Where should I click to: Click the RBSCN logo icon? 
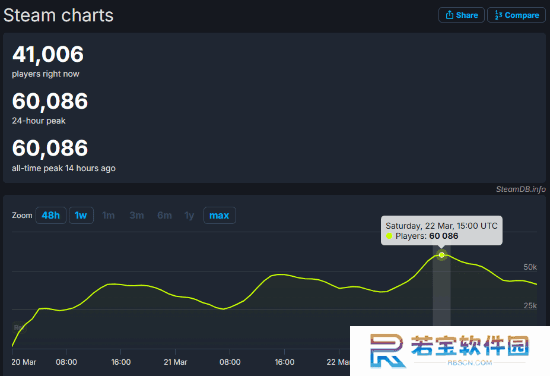coord(387,351)
